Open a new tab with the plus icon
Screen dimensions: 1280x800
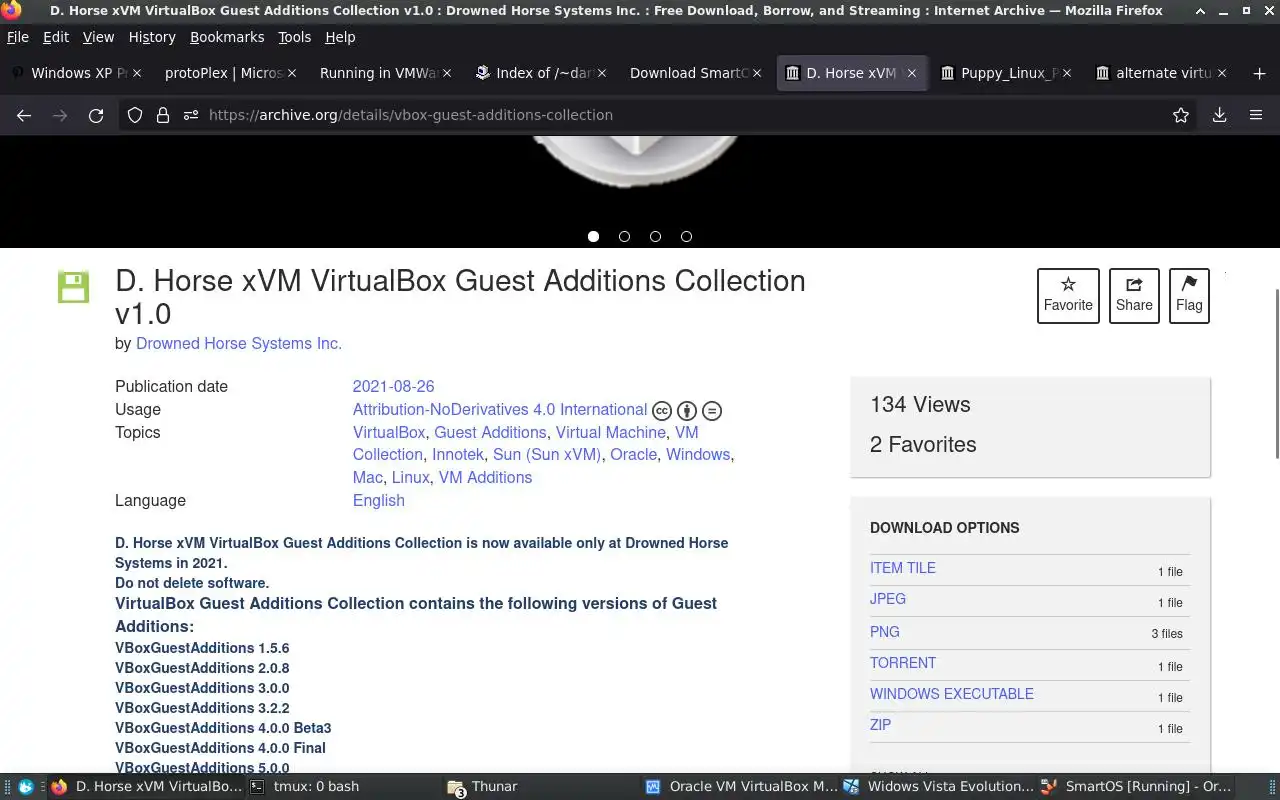coord(1259,73)
